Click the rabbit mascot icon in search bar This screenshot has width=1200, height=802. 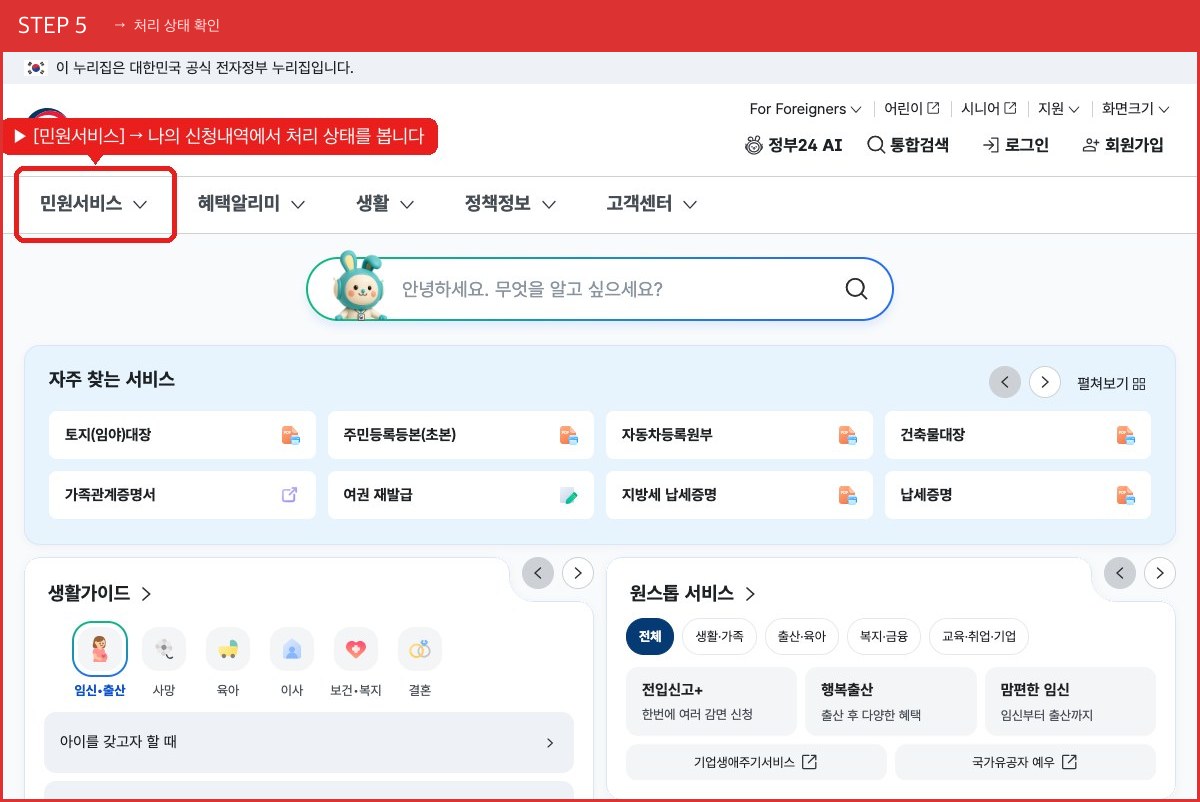pyautogui.click(x=357, y=287)
